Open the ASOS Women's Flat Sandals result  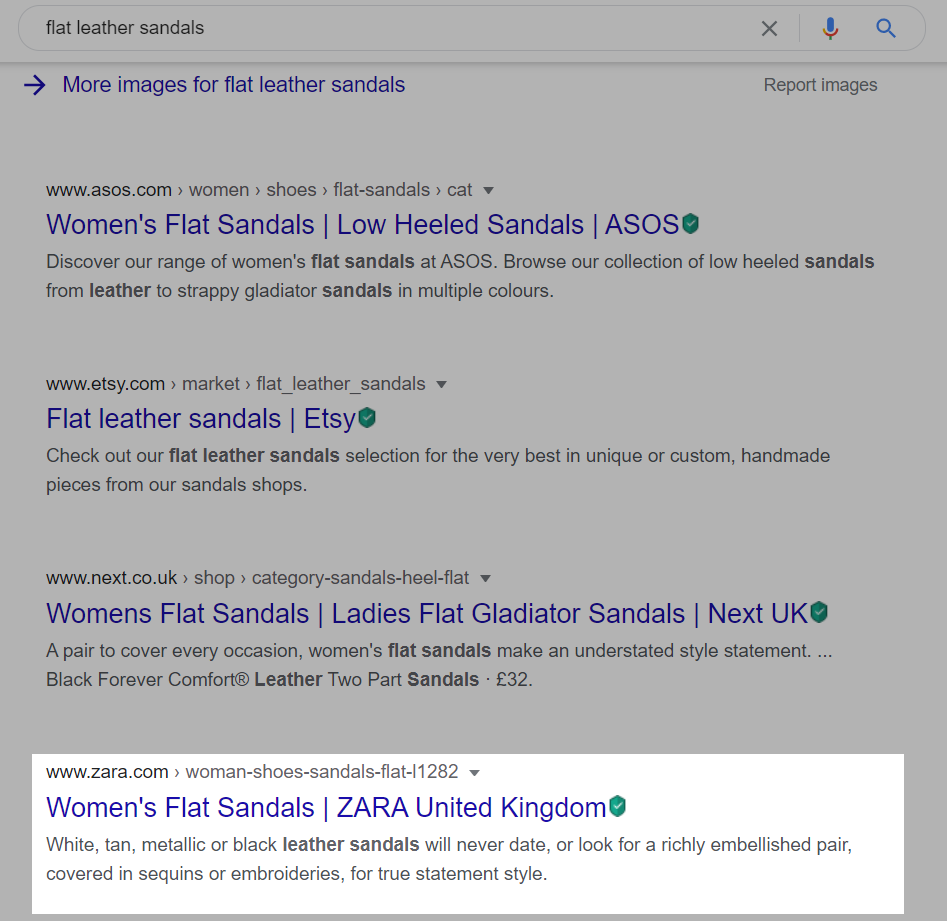click(x=362, y=224)
